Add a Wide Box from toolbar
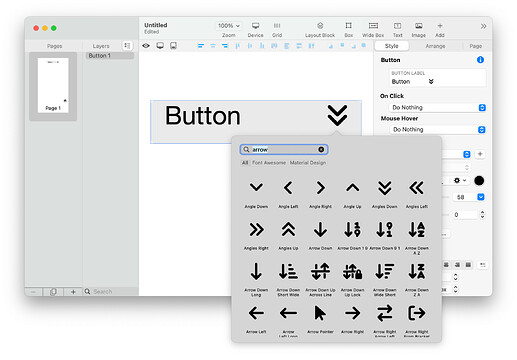517x360 pixels. pos(373,26)
